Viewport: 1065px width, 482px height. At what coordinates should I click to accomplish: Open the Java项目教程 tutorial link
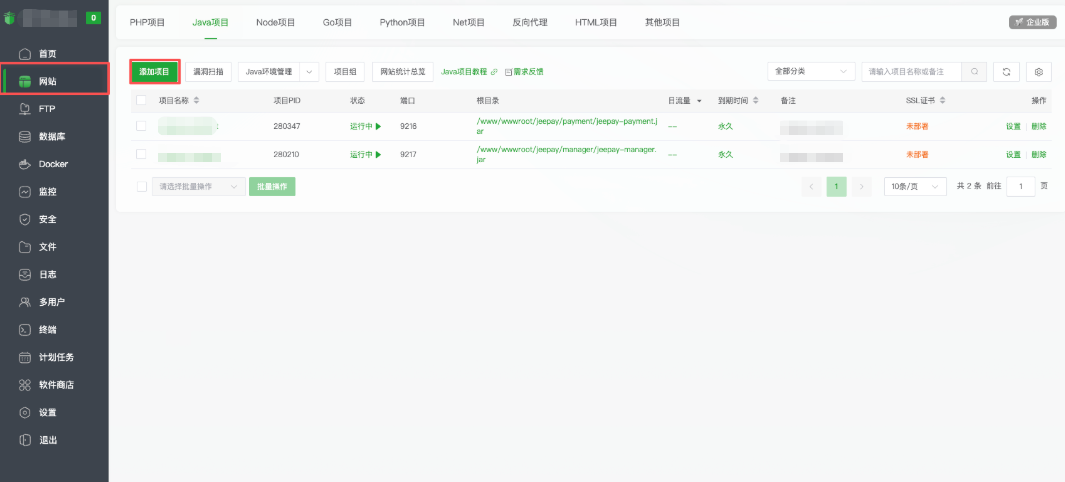tap(464, 71)
